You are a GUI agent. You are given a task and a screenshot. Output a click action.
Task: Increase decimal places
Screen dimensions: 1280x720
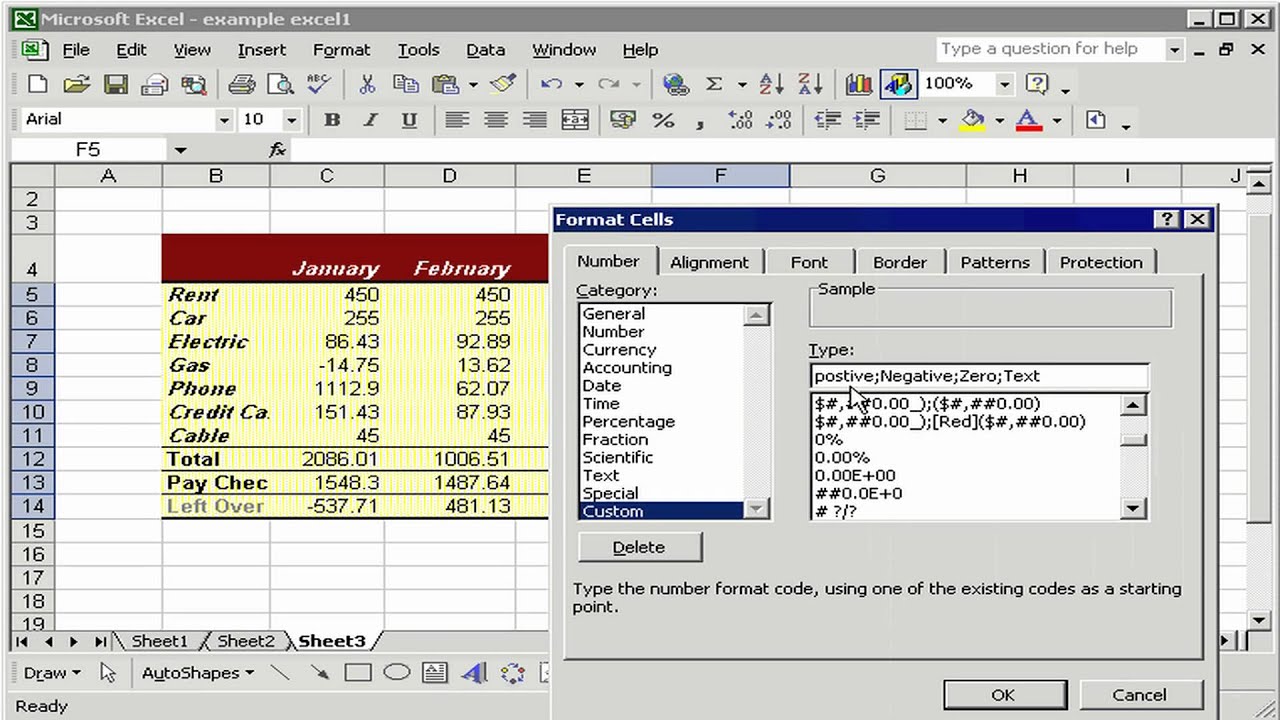click(x=740, y=120)
